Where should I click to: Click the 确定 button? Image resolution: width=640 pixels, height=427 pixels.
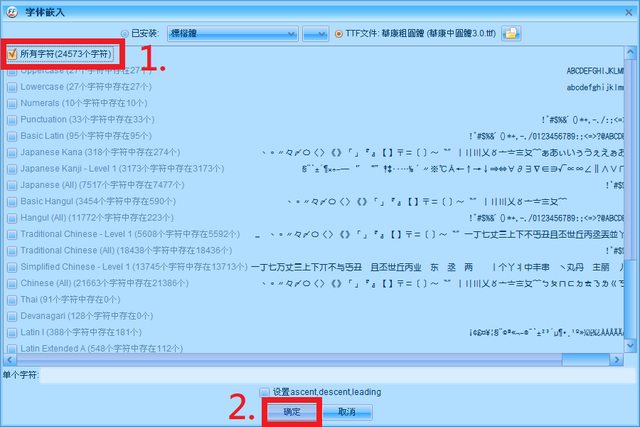coord(290,411)
